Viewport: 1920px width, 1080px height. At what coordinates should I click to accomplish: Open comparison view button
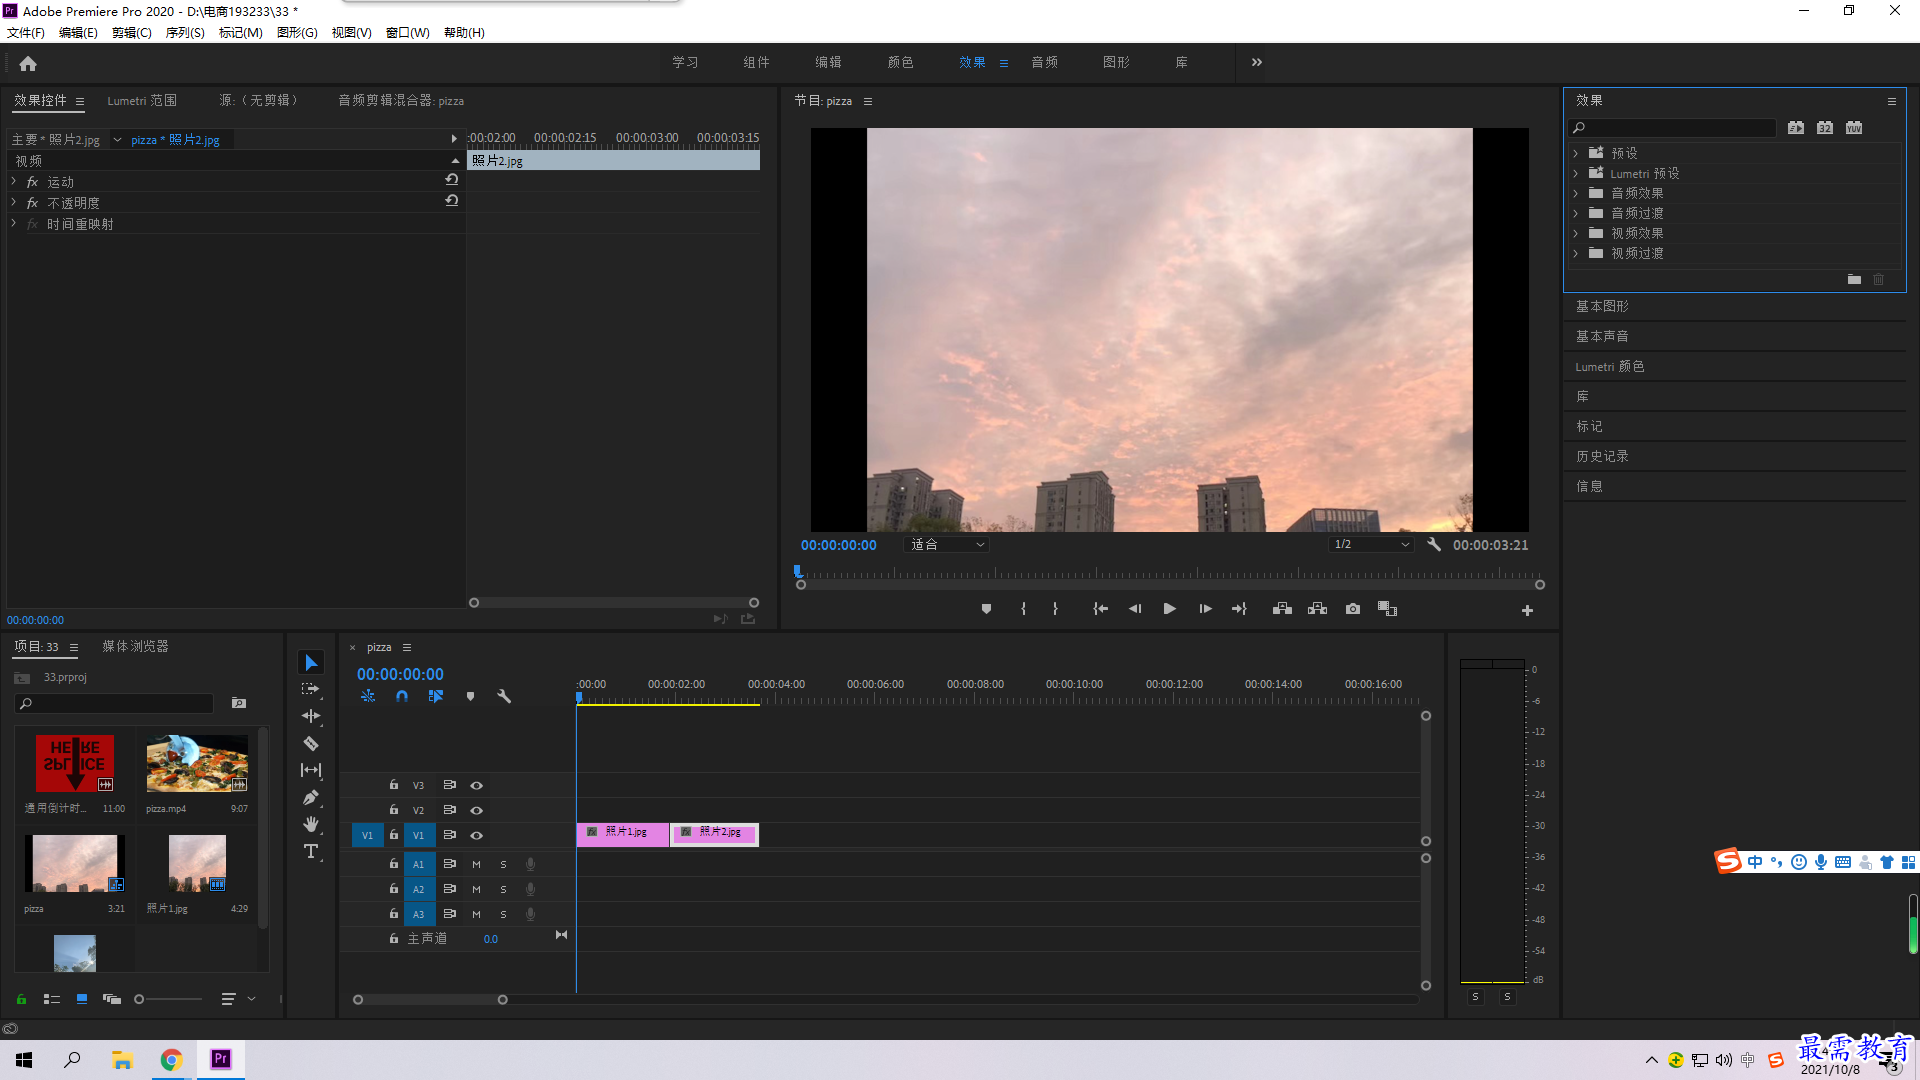point(1387,609)
